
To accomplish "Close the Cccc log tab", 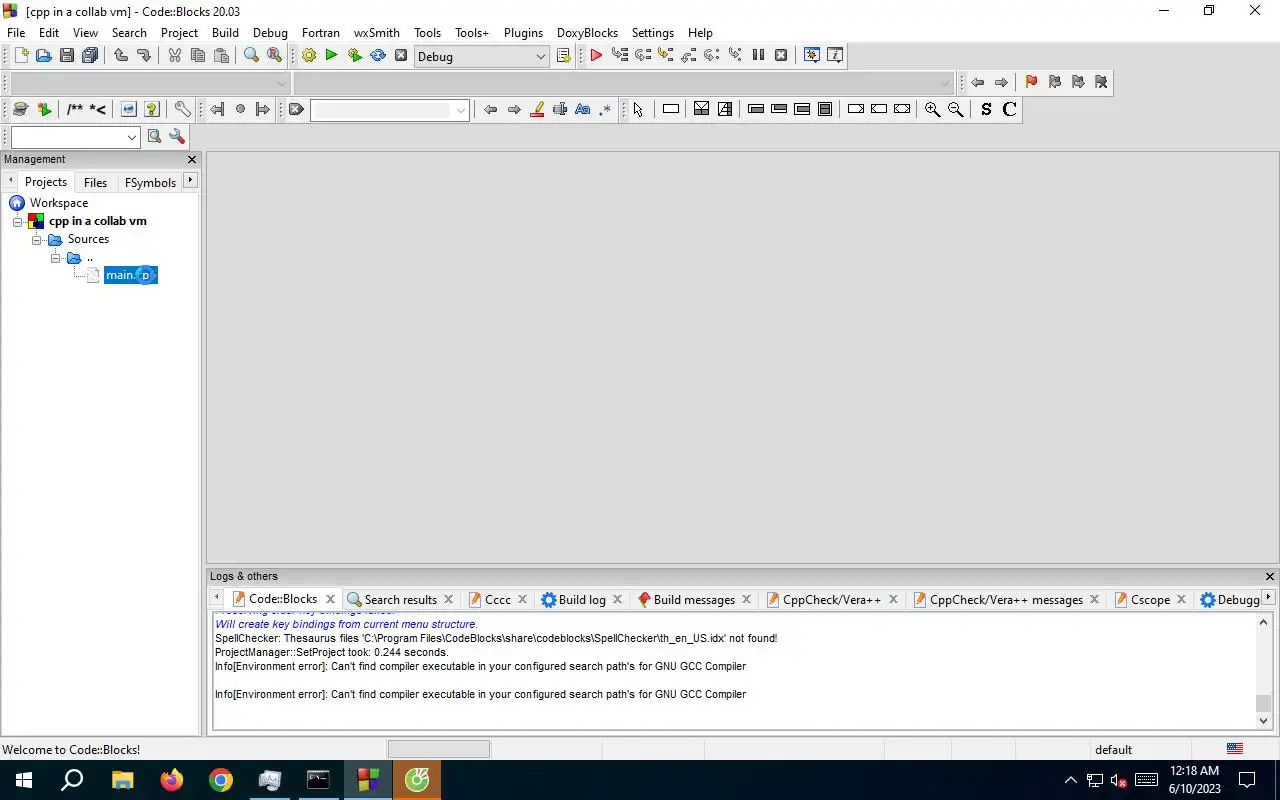I will click(522, 599).
